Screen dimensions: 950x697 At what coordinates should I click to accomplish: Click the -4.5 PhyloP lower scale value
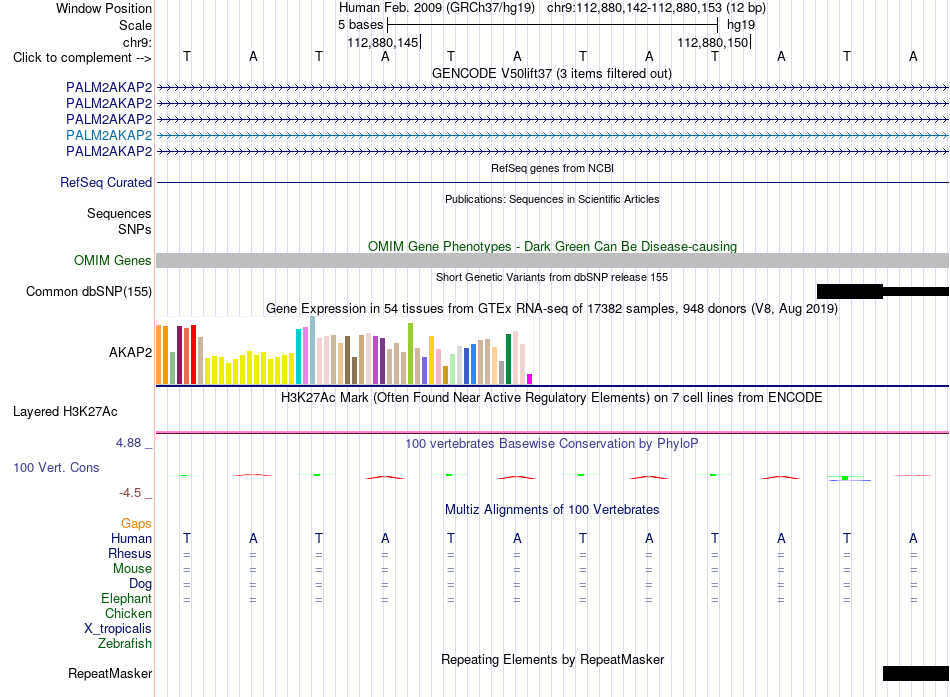click(x=130, y=493)
